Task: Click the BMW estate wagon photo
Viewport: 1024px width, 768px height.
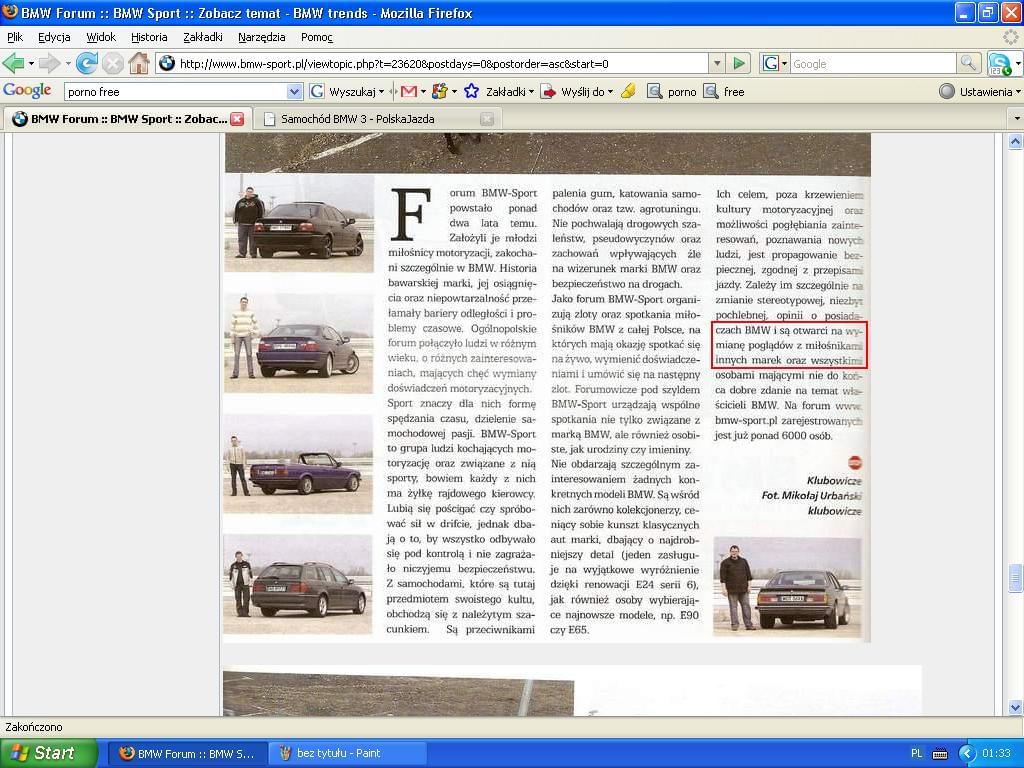Action: click(298, 584)
